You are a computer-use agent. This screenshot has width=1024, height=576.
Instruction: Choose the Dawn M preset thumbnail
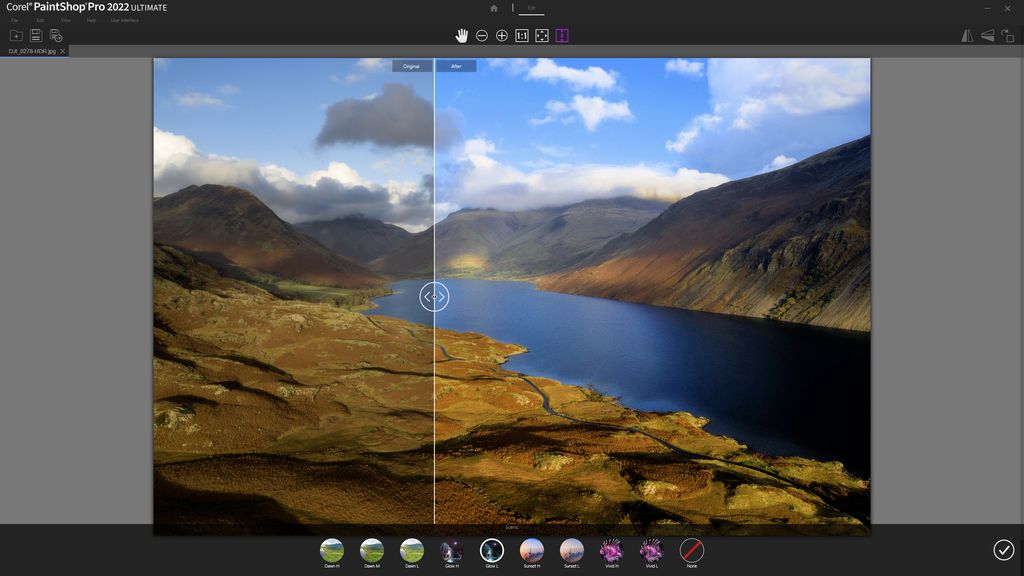coord(372,551)
